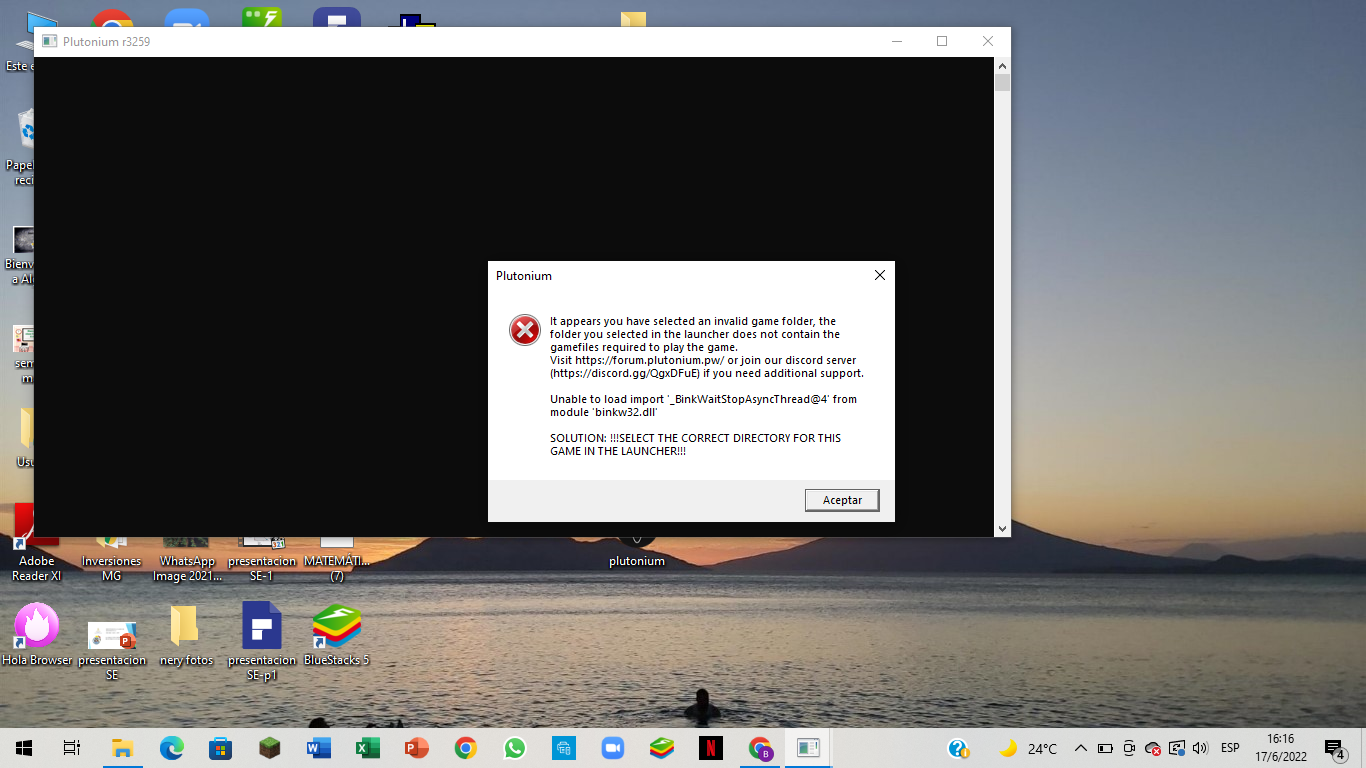Open notification center with 4 notifications
Viewport: 1366px width, 768px height.
click(1334, 748)
